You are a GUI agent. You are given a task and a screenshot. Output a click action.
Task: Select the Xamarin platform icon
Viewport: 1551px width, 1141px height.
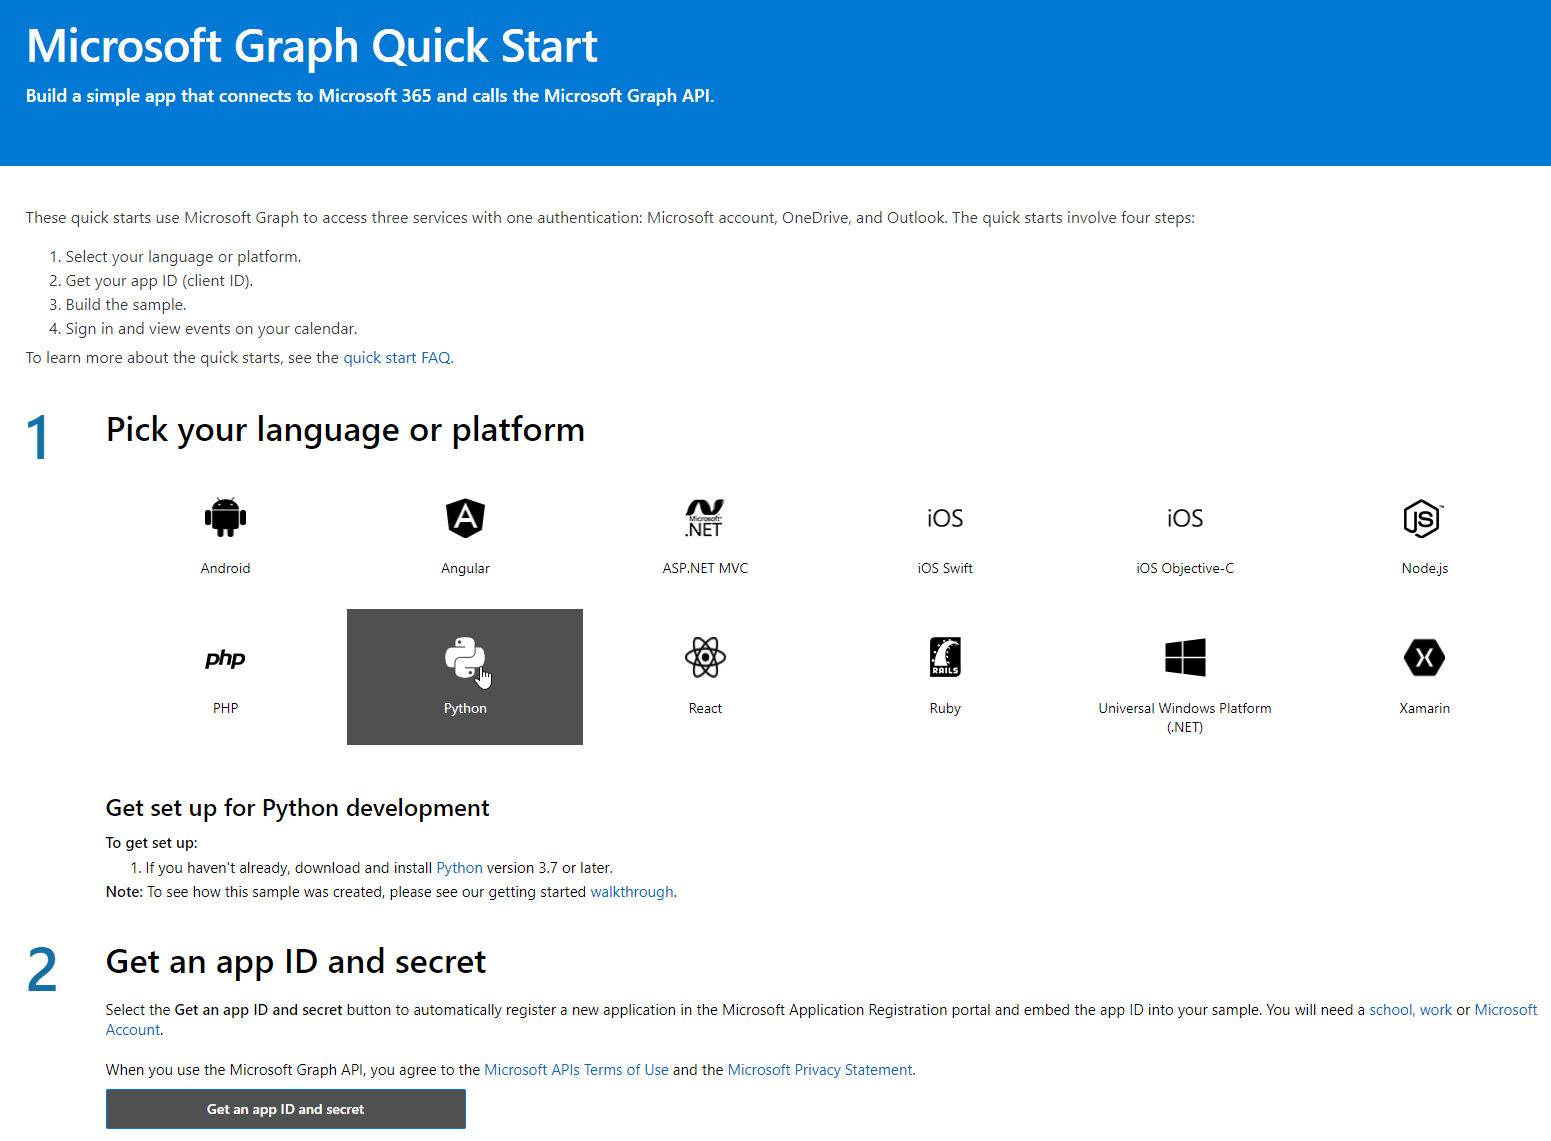[1424, 658]
